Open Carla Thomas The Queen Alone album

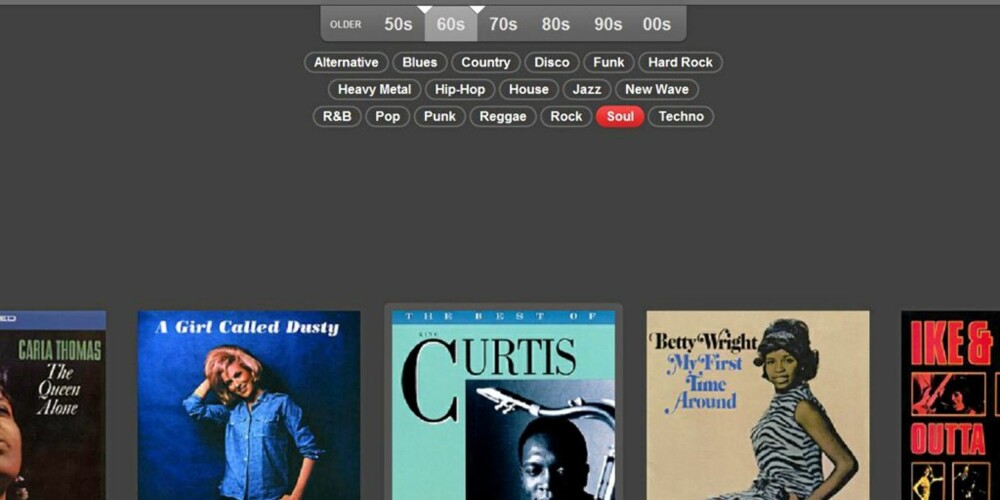53,406
